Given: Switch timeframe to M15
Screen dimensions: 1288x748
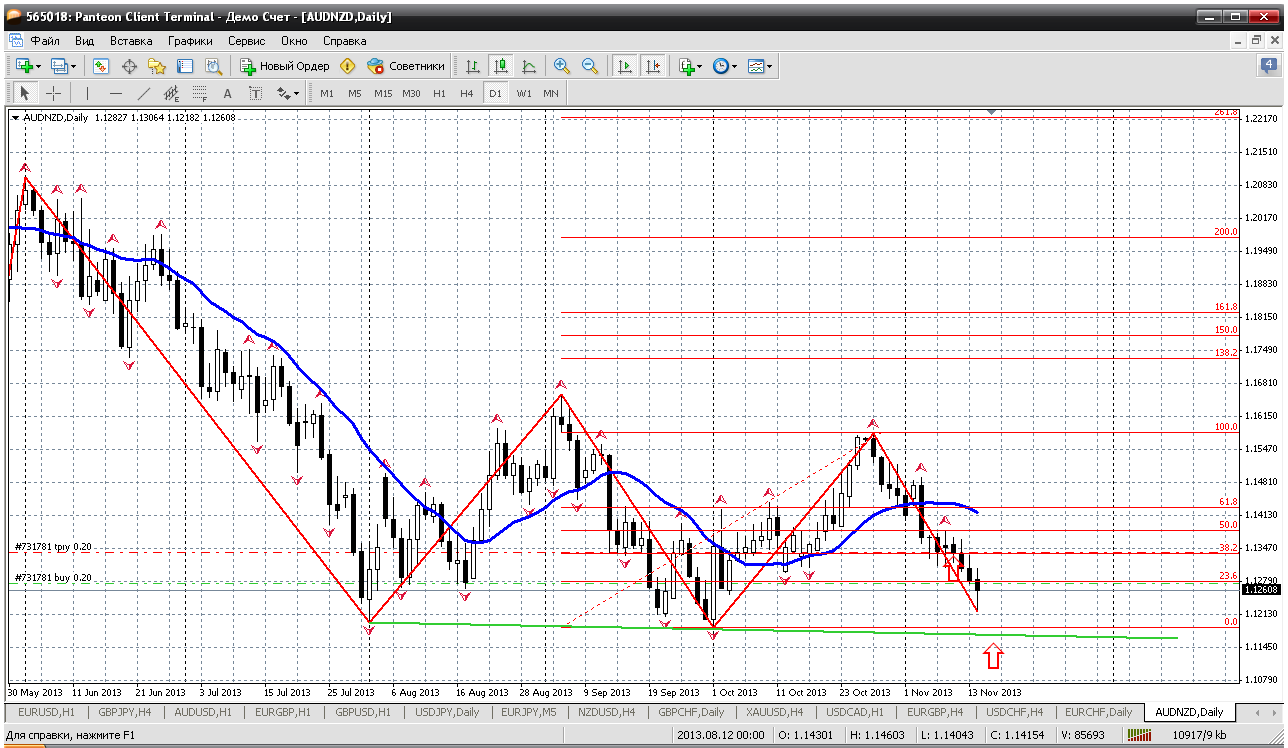Looking at the screenshot, I should (x=383, y=93).
